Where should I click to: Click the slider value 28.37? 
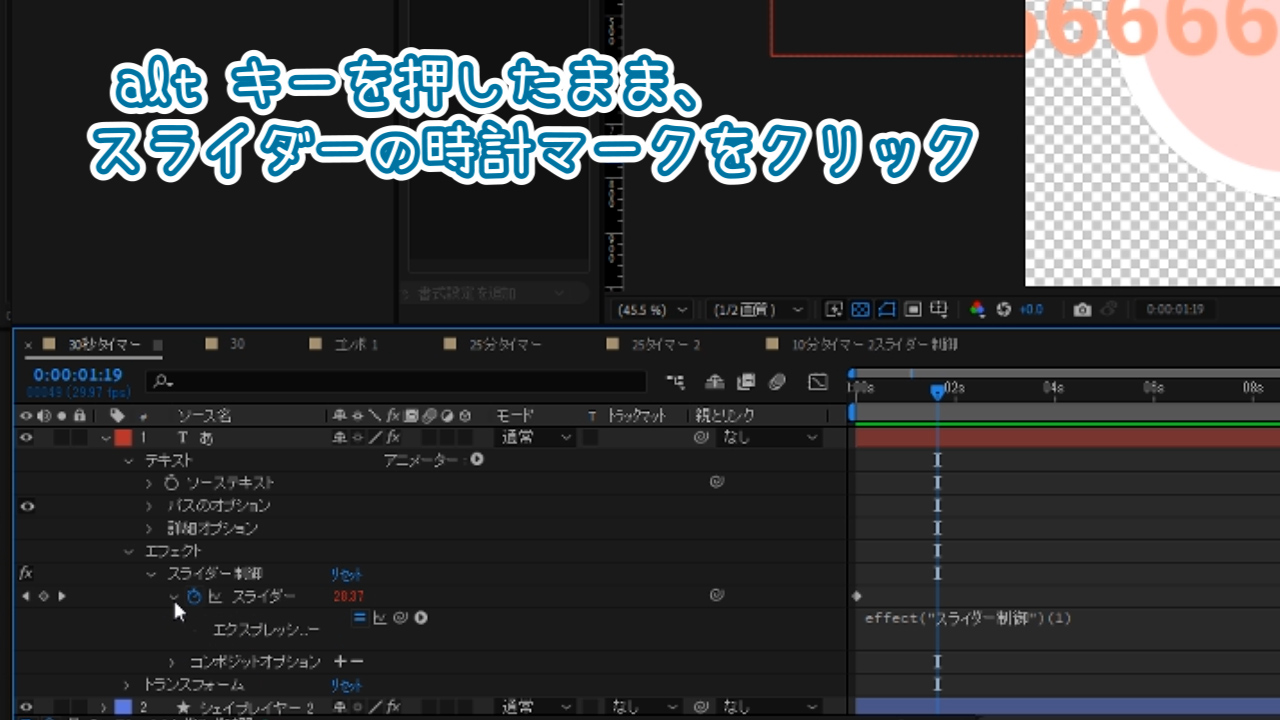click(x=348, y=597)
